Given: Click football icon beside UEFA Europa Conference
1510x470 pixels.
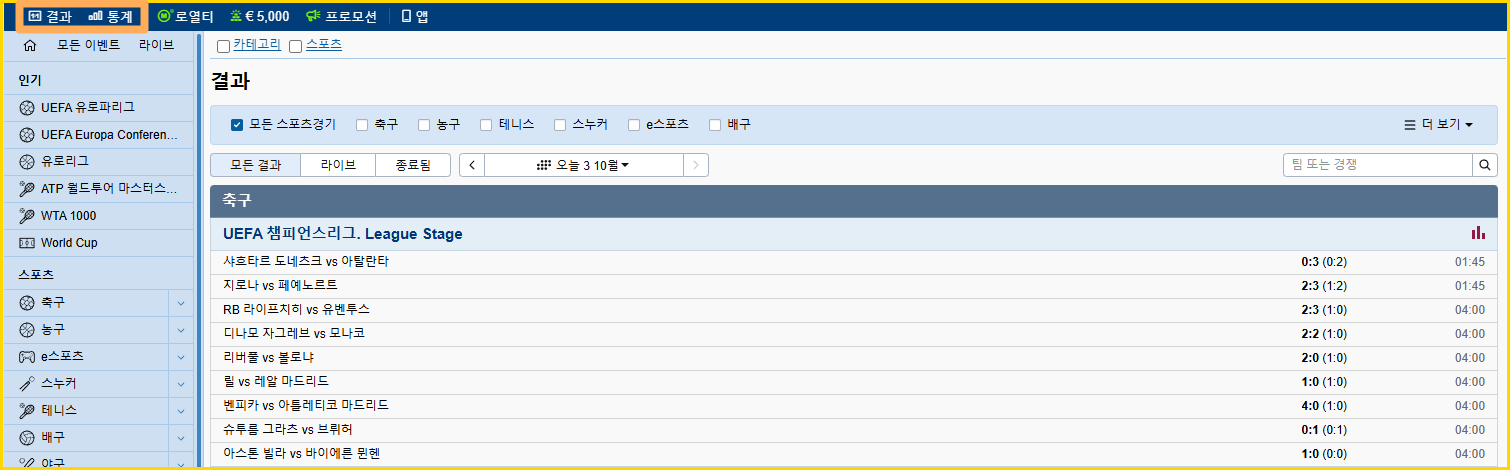Looking at the screenshot, I should coord(27,134).
